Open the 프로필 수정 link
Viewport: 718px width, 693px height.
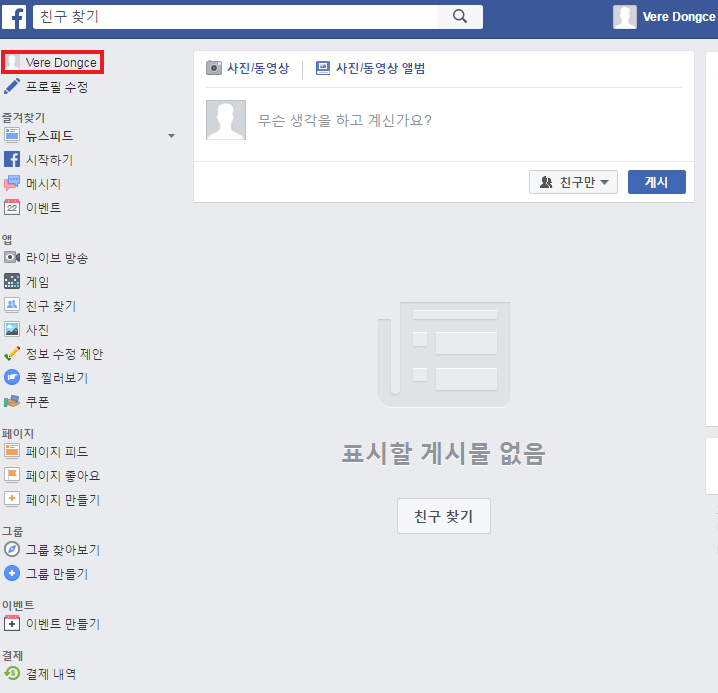click(57, 87)
